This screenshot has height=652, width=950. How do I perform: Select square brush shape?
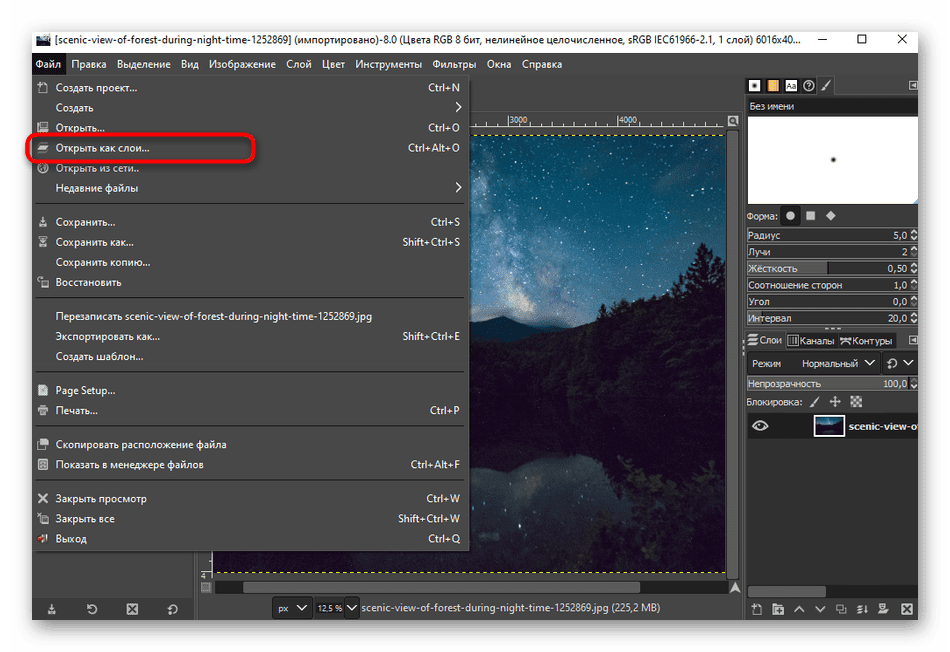pos(811,216)
